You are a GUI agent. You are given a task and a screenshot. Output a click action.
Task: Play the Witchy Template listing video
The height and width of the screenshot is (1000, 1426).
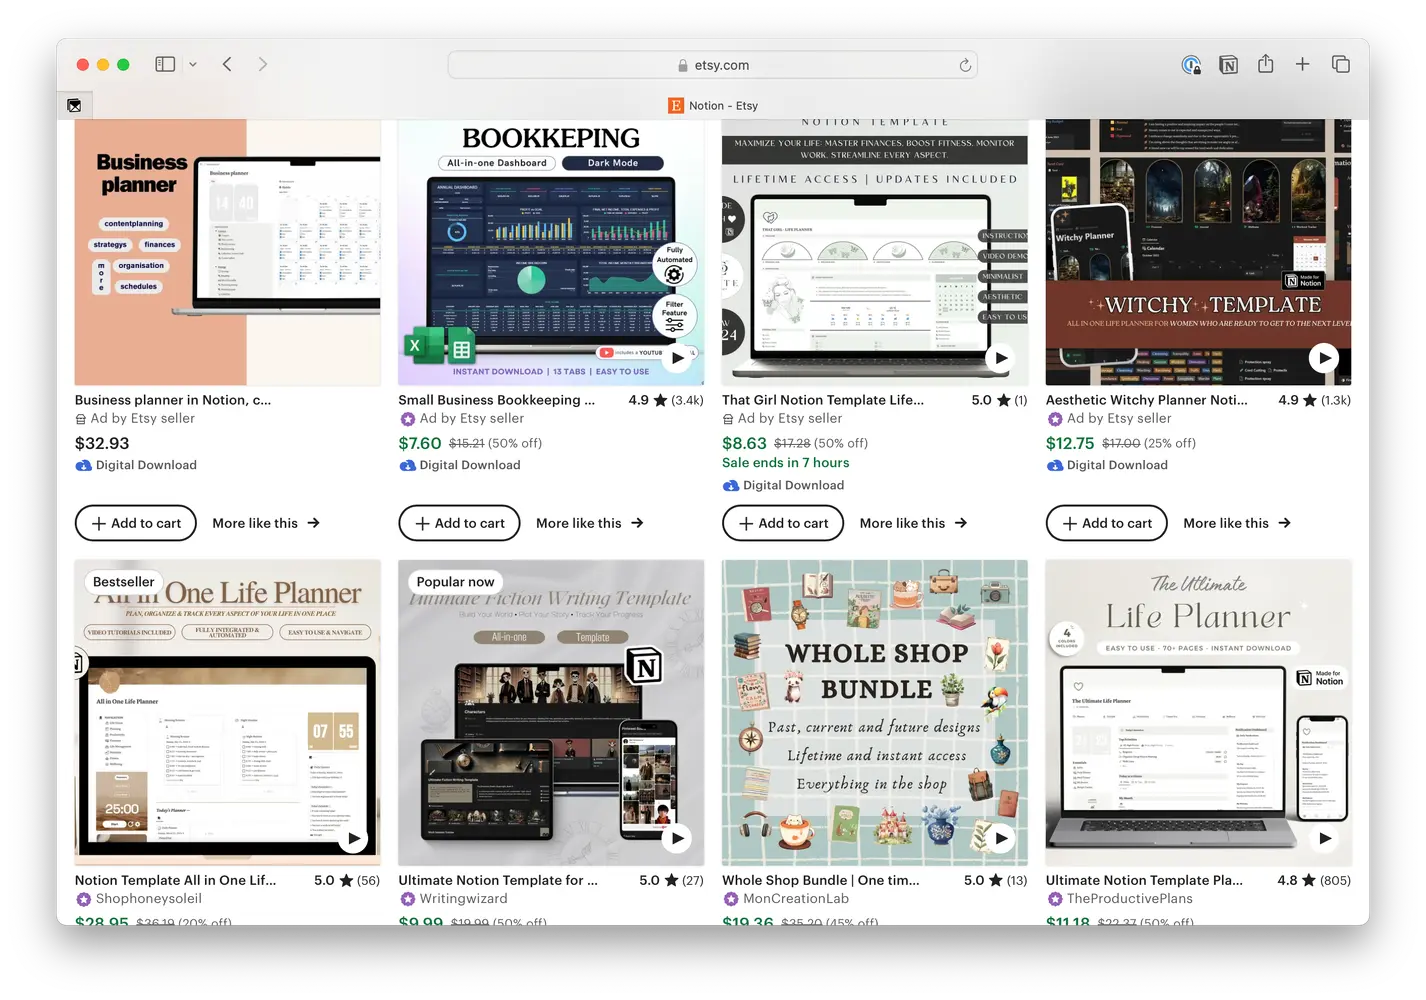(1324, 357)
